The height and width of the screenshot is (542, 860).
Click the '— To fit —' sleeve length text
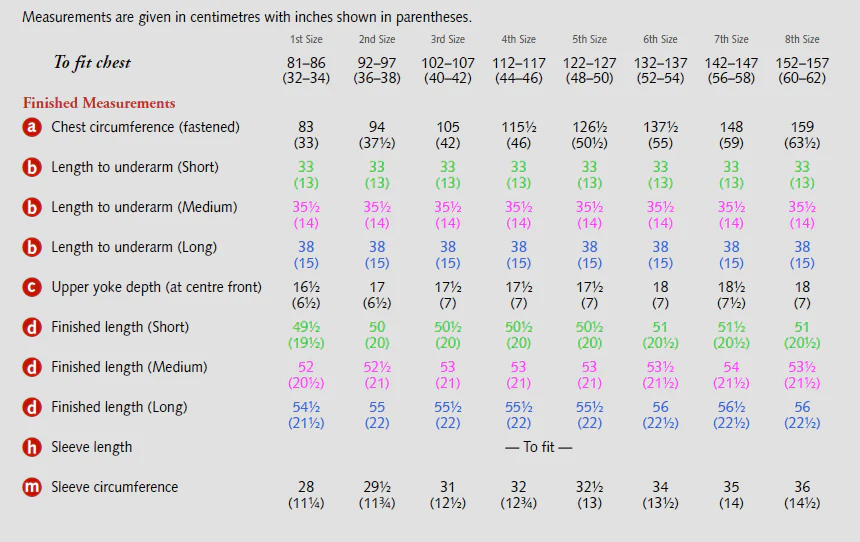pos(539,447)
